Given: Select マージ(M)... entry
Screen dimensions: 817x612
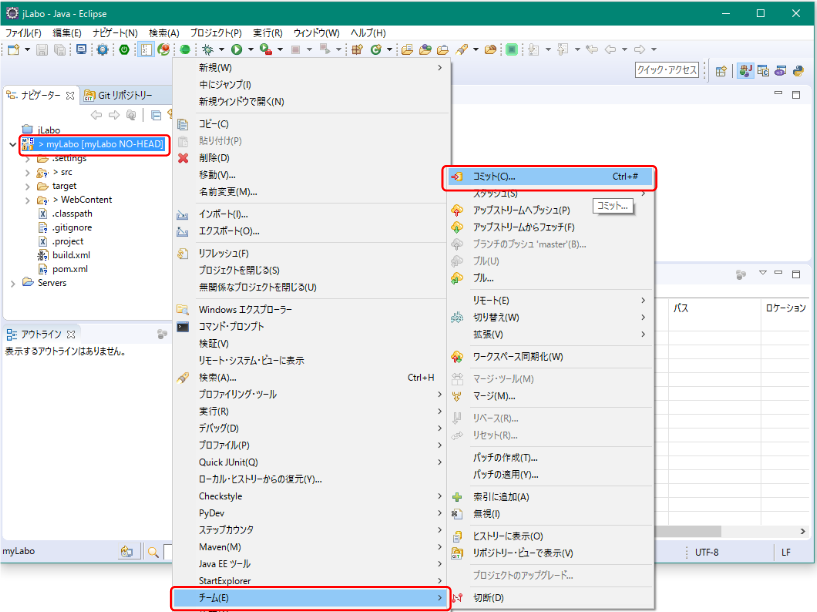Looking at the screenshot, I should 494,396.
